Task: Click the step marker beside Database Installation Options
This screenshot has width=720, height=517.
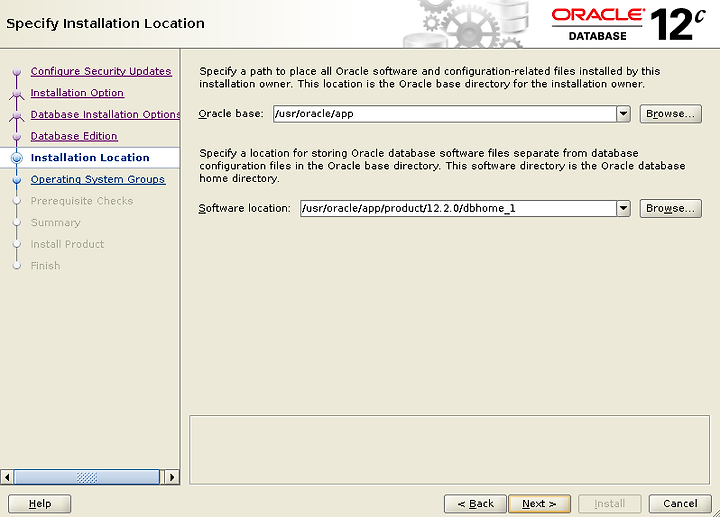Action: [x=17, y=115]
